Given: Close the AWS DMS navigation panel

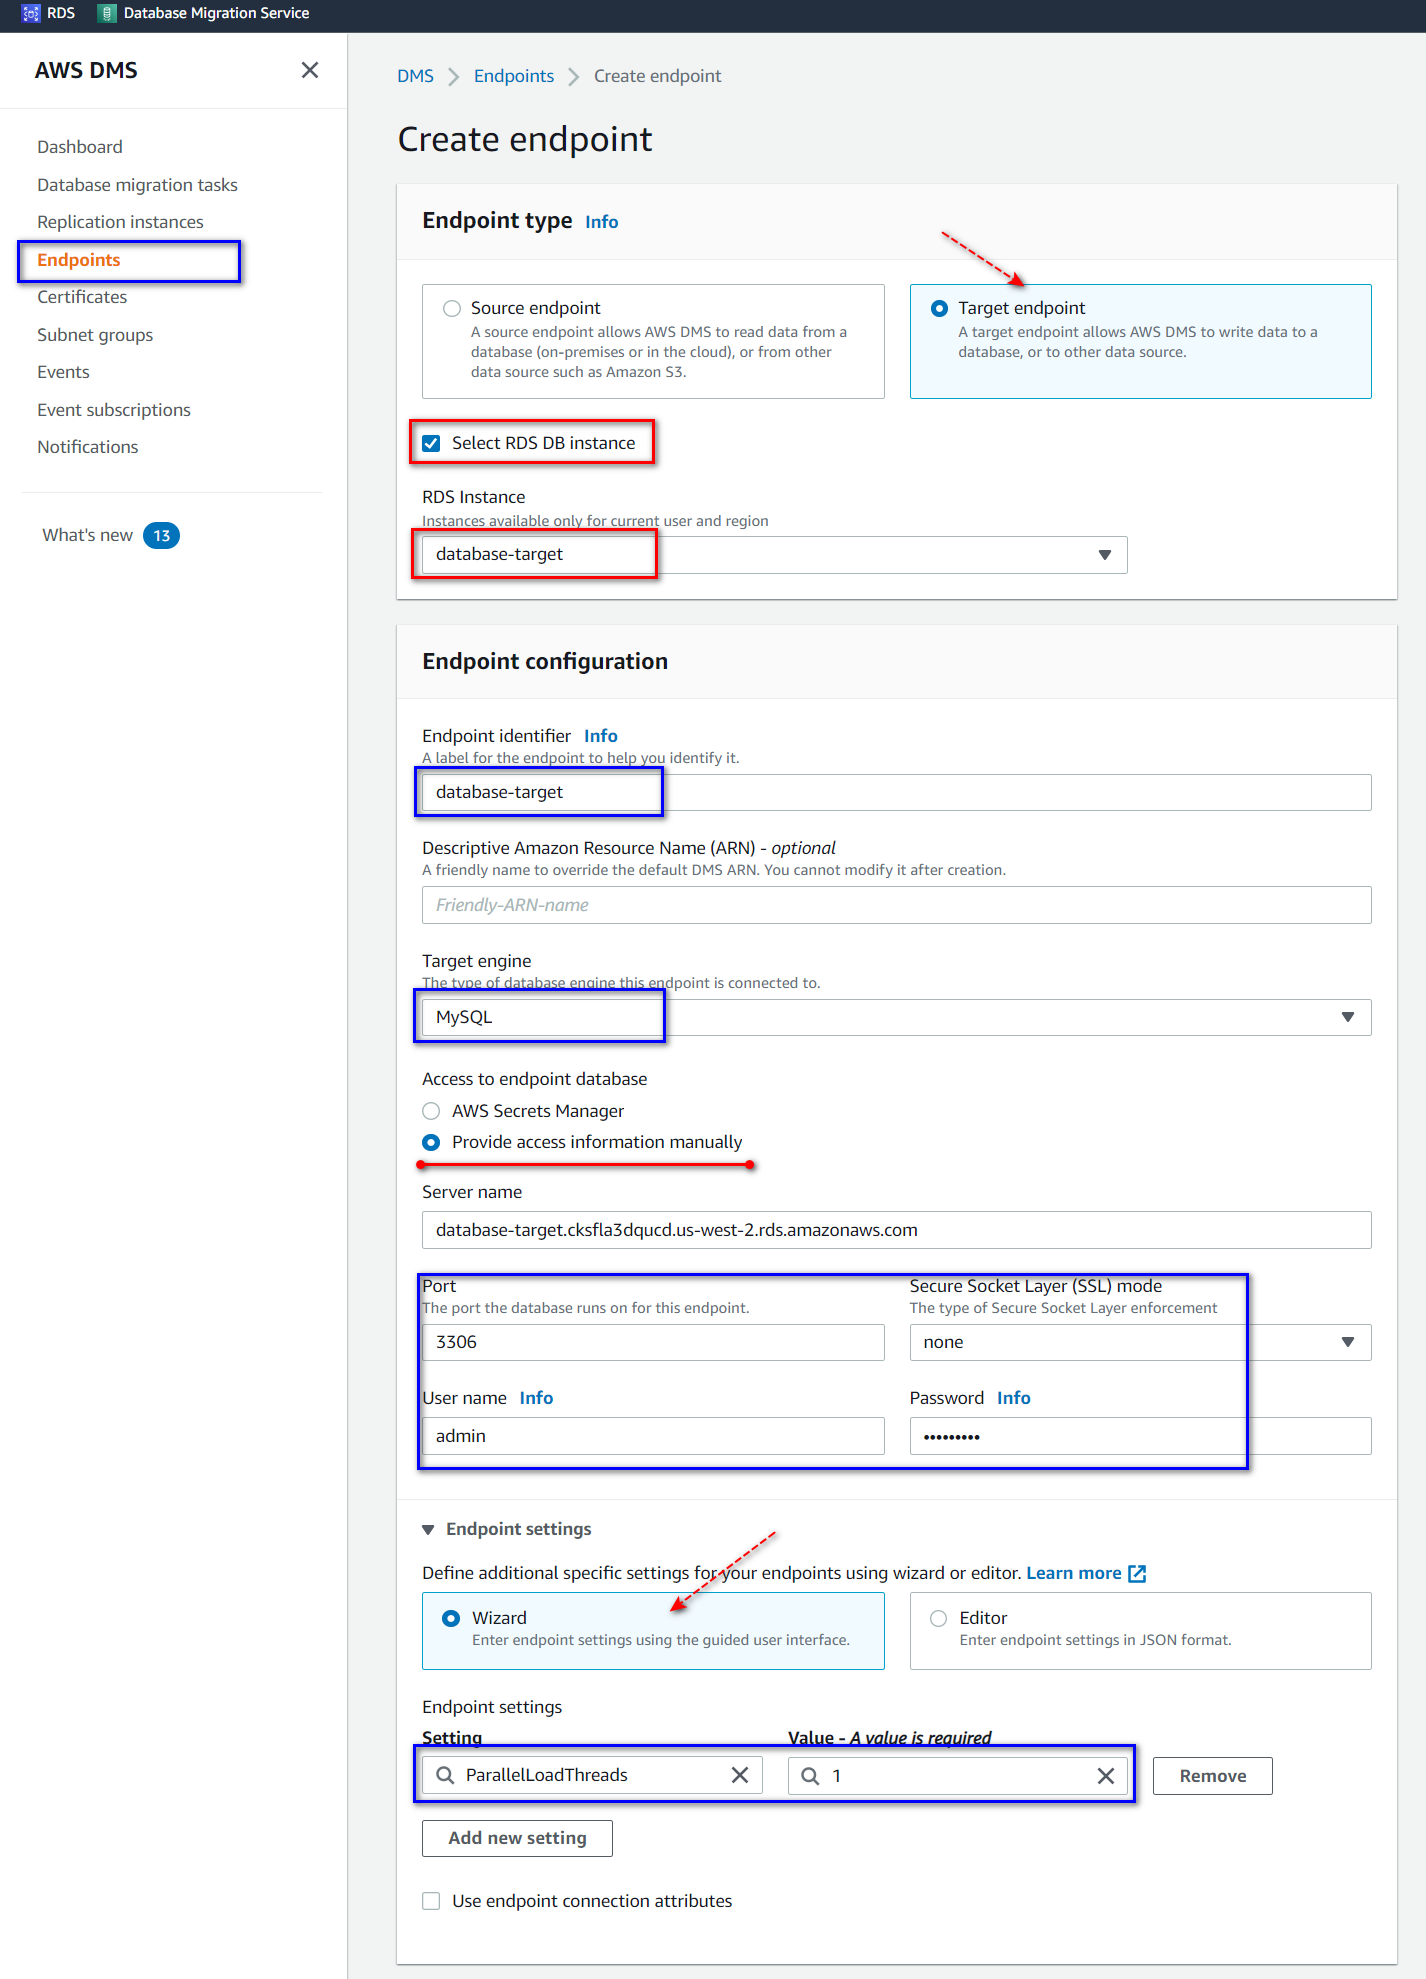Looking at the screenshot, I should (x=310, y=70).
